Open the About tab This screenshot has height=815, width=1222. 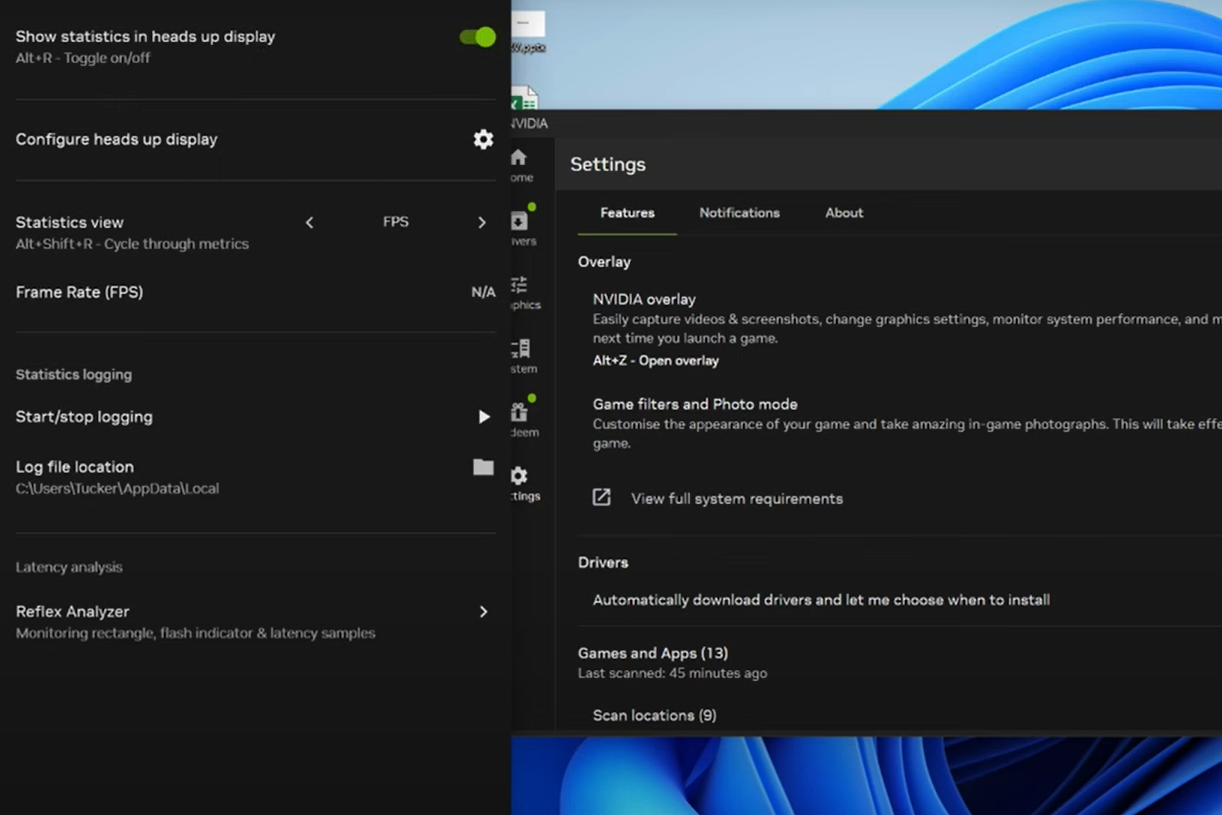pyautogui.click(x=843, y=212)
